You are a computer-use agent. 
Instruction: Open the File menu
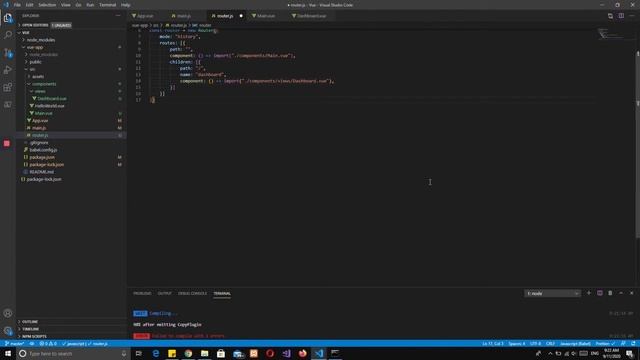pyautogui.click(x=17, y=5)
